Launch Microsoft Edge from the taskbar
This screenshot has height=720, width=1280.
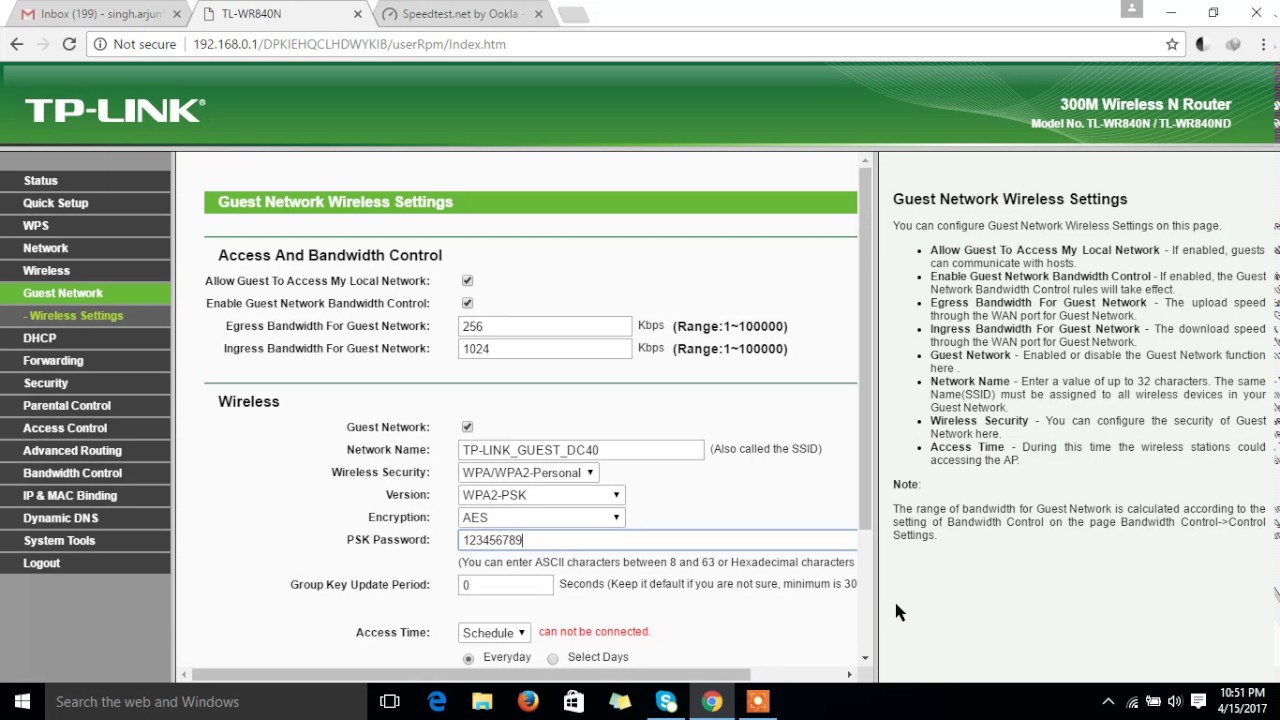click(x=437, y=702)
